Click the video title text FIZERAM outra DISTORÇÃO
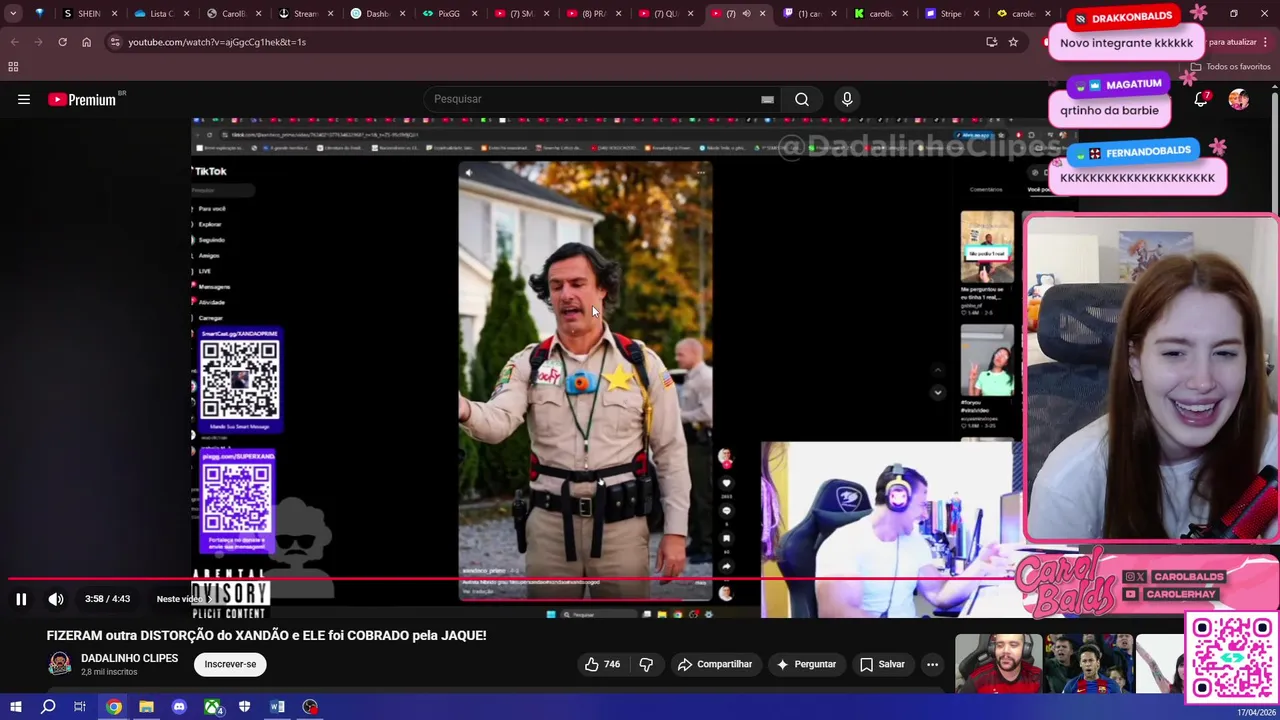The width and height of the screenshot is (1280, 720). point(266,635)
